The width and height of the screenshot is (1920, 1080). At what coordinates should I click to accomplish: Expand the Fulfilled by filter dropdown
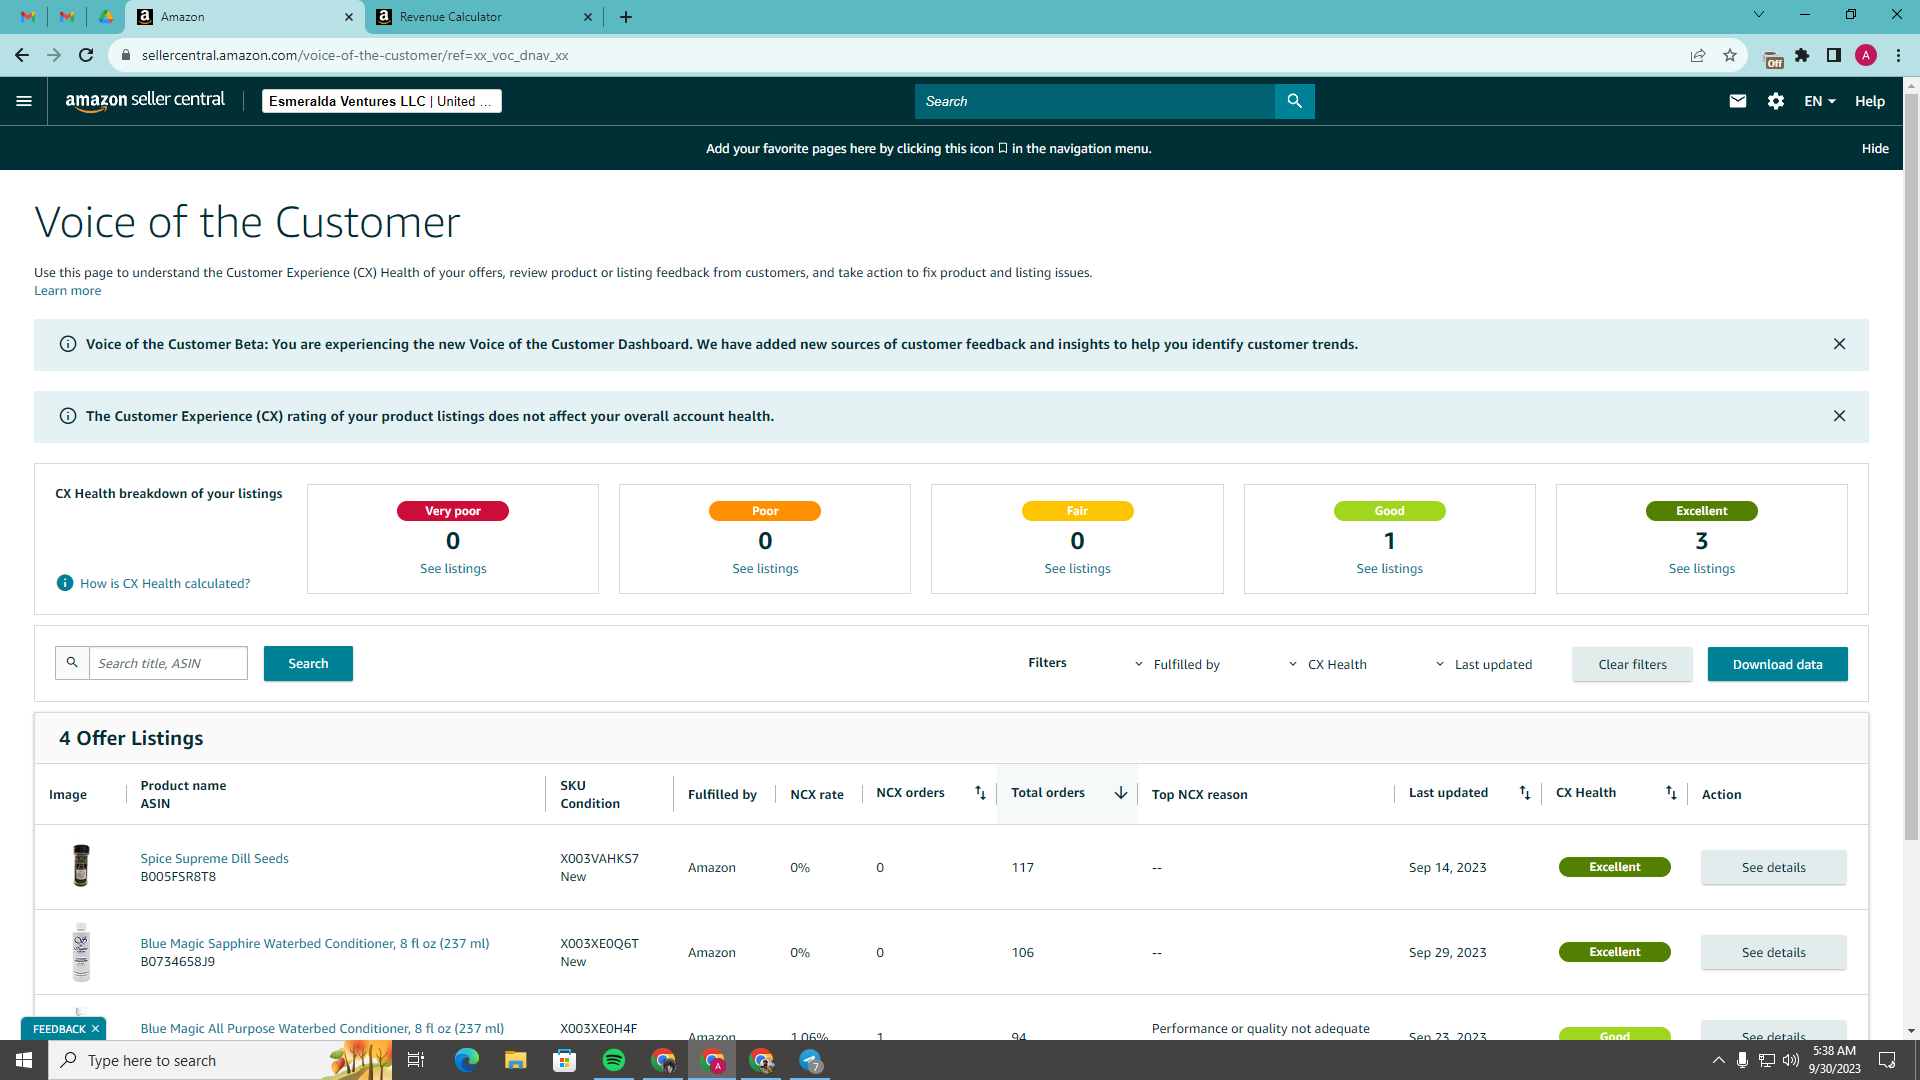[1178, 664]
